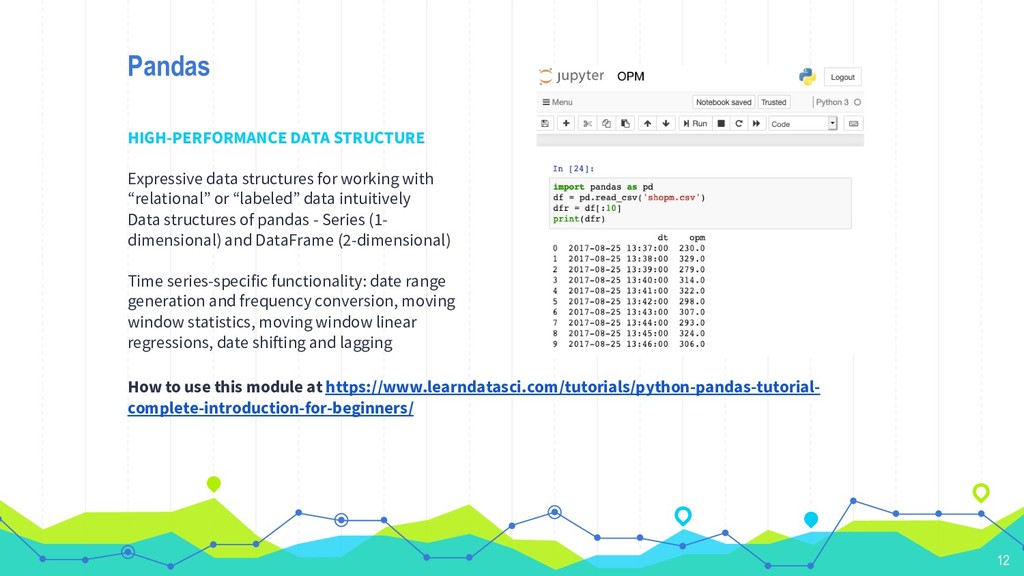
Task: Click the Python logo icon
Action: pos(807,76)
